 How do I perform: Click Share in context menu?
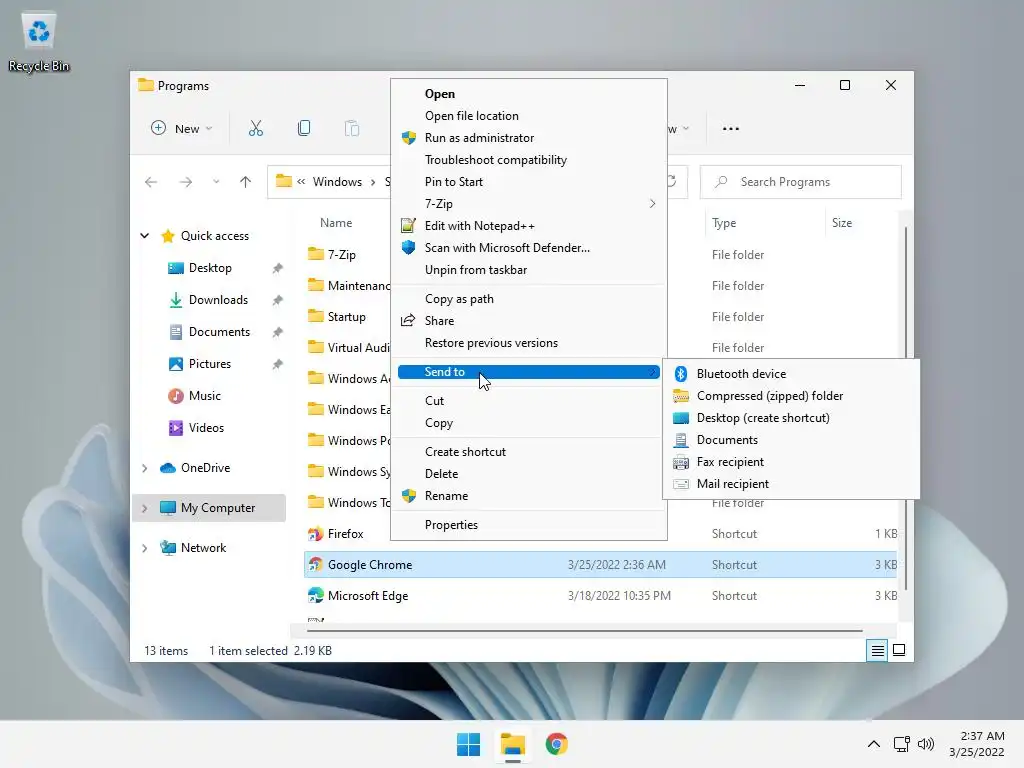(x=528, y=321)
